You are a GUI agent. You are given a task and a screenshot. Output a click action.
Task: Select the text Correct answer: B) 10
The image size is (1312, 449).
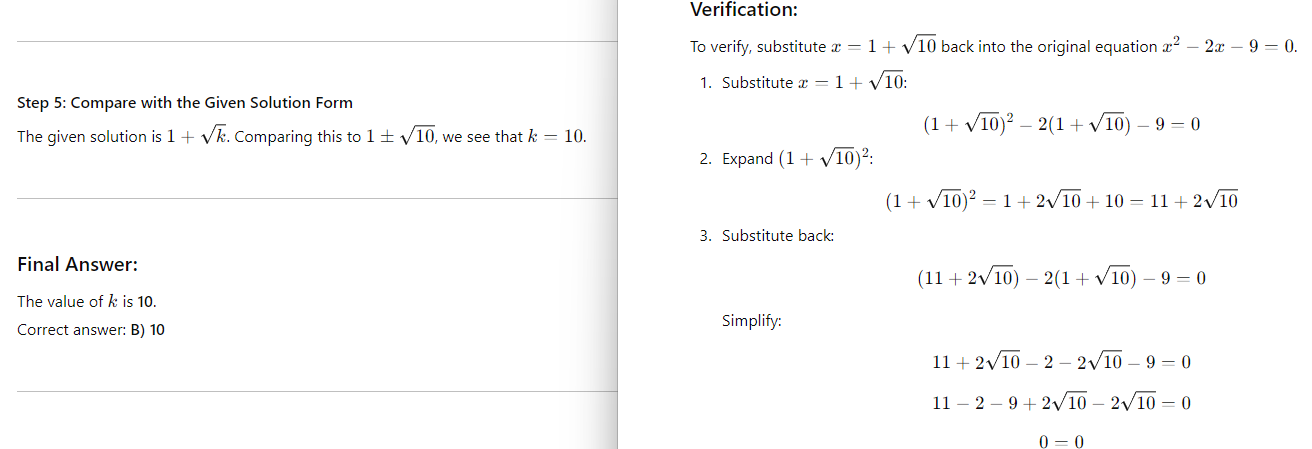[91, 330]
